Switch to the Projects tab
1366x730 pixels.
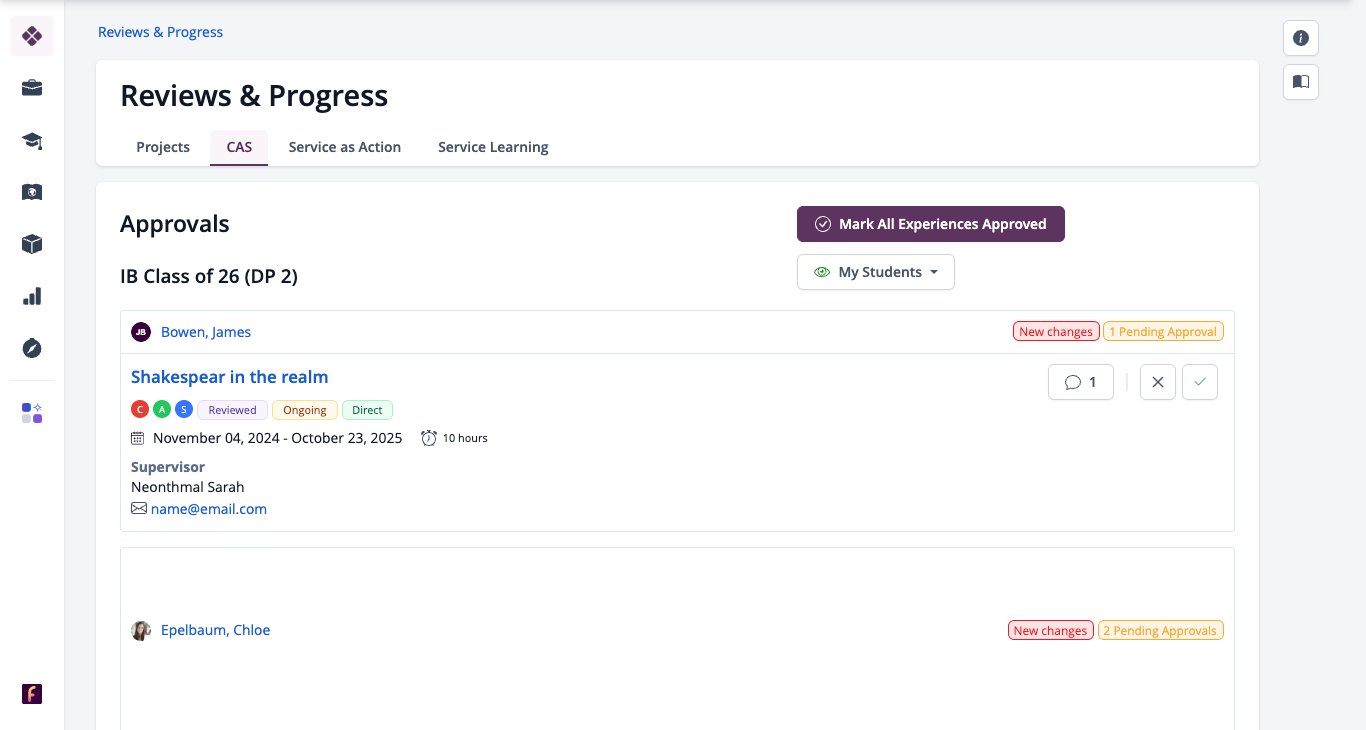tap(163, 147)
